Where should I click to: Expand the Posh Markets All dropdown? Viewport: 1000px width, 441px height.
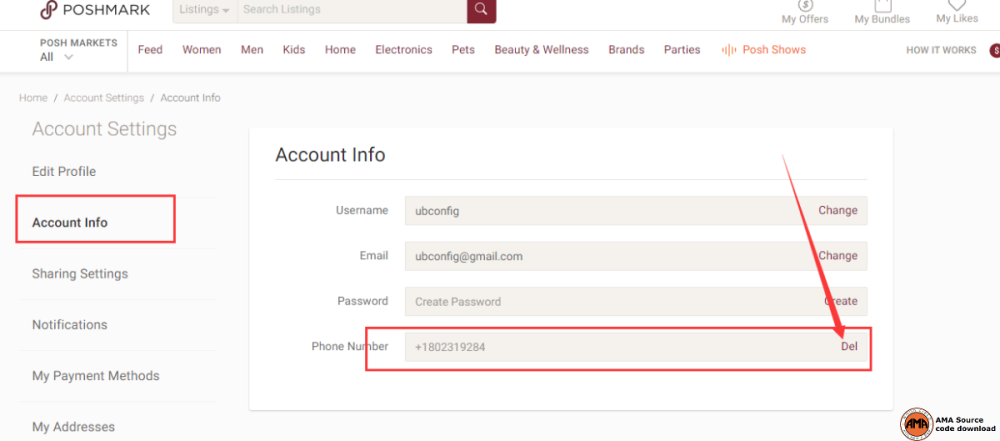(x=57, y=57)
